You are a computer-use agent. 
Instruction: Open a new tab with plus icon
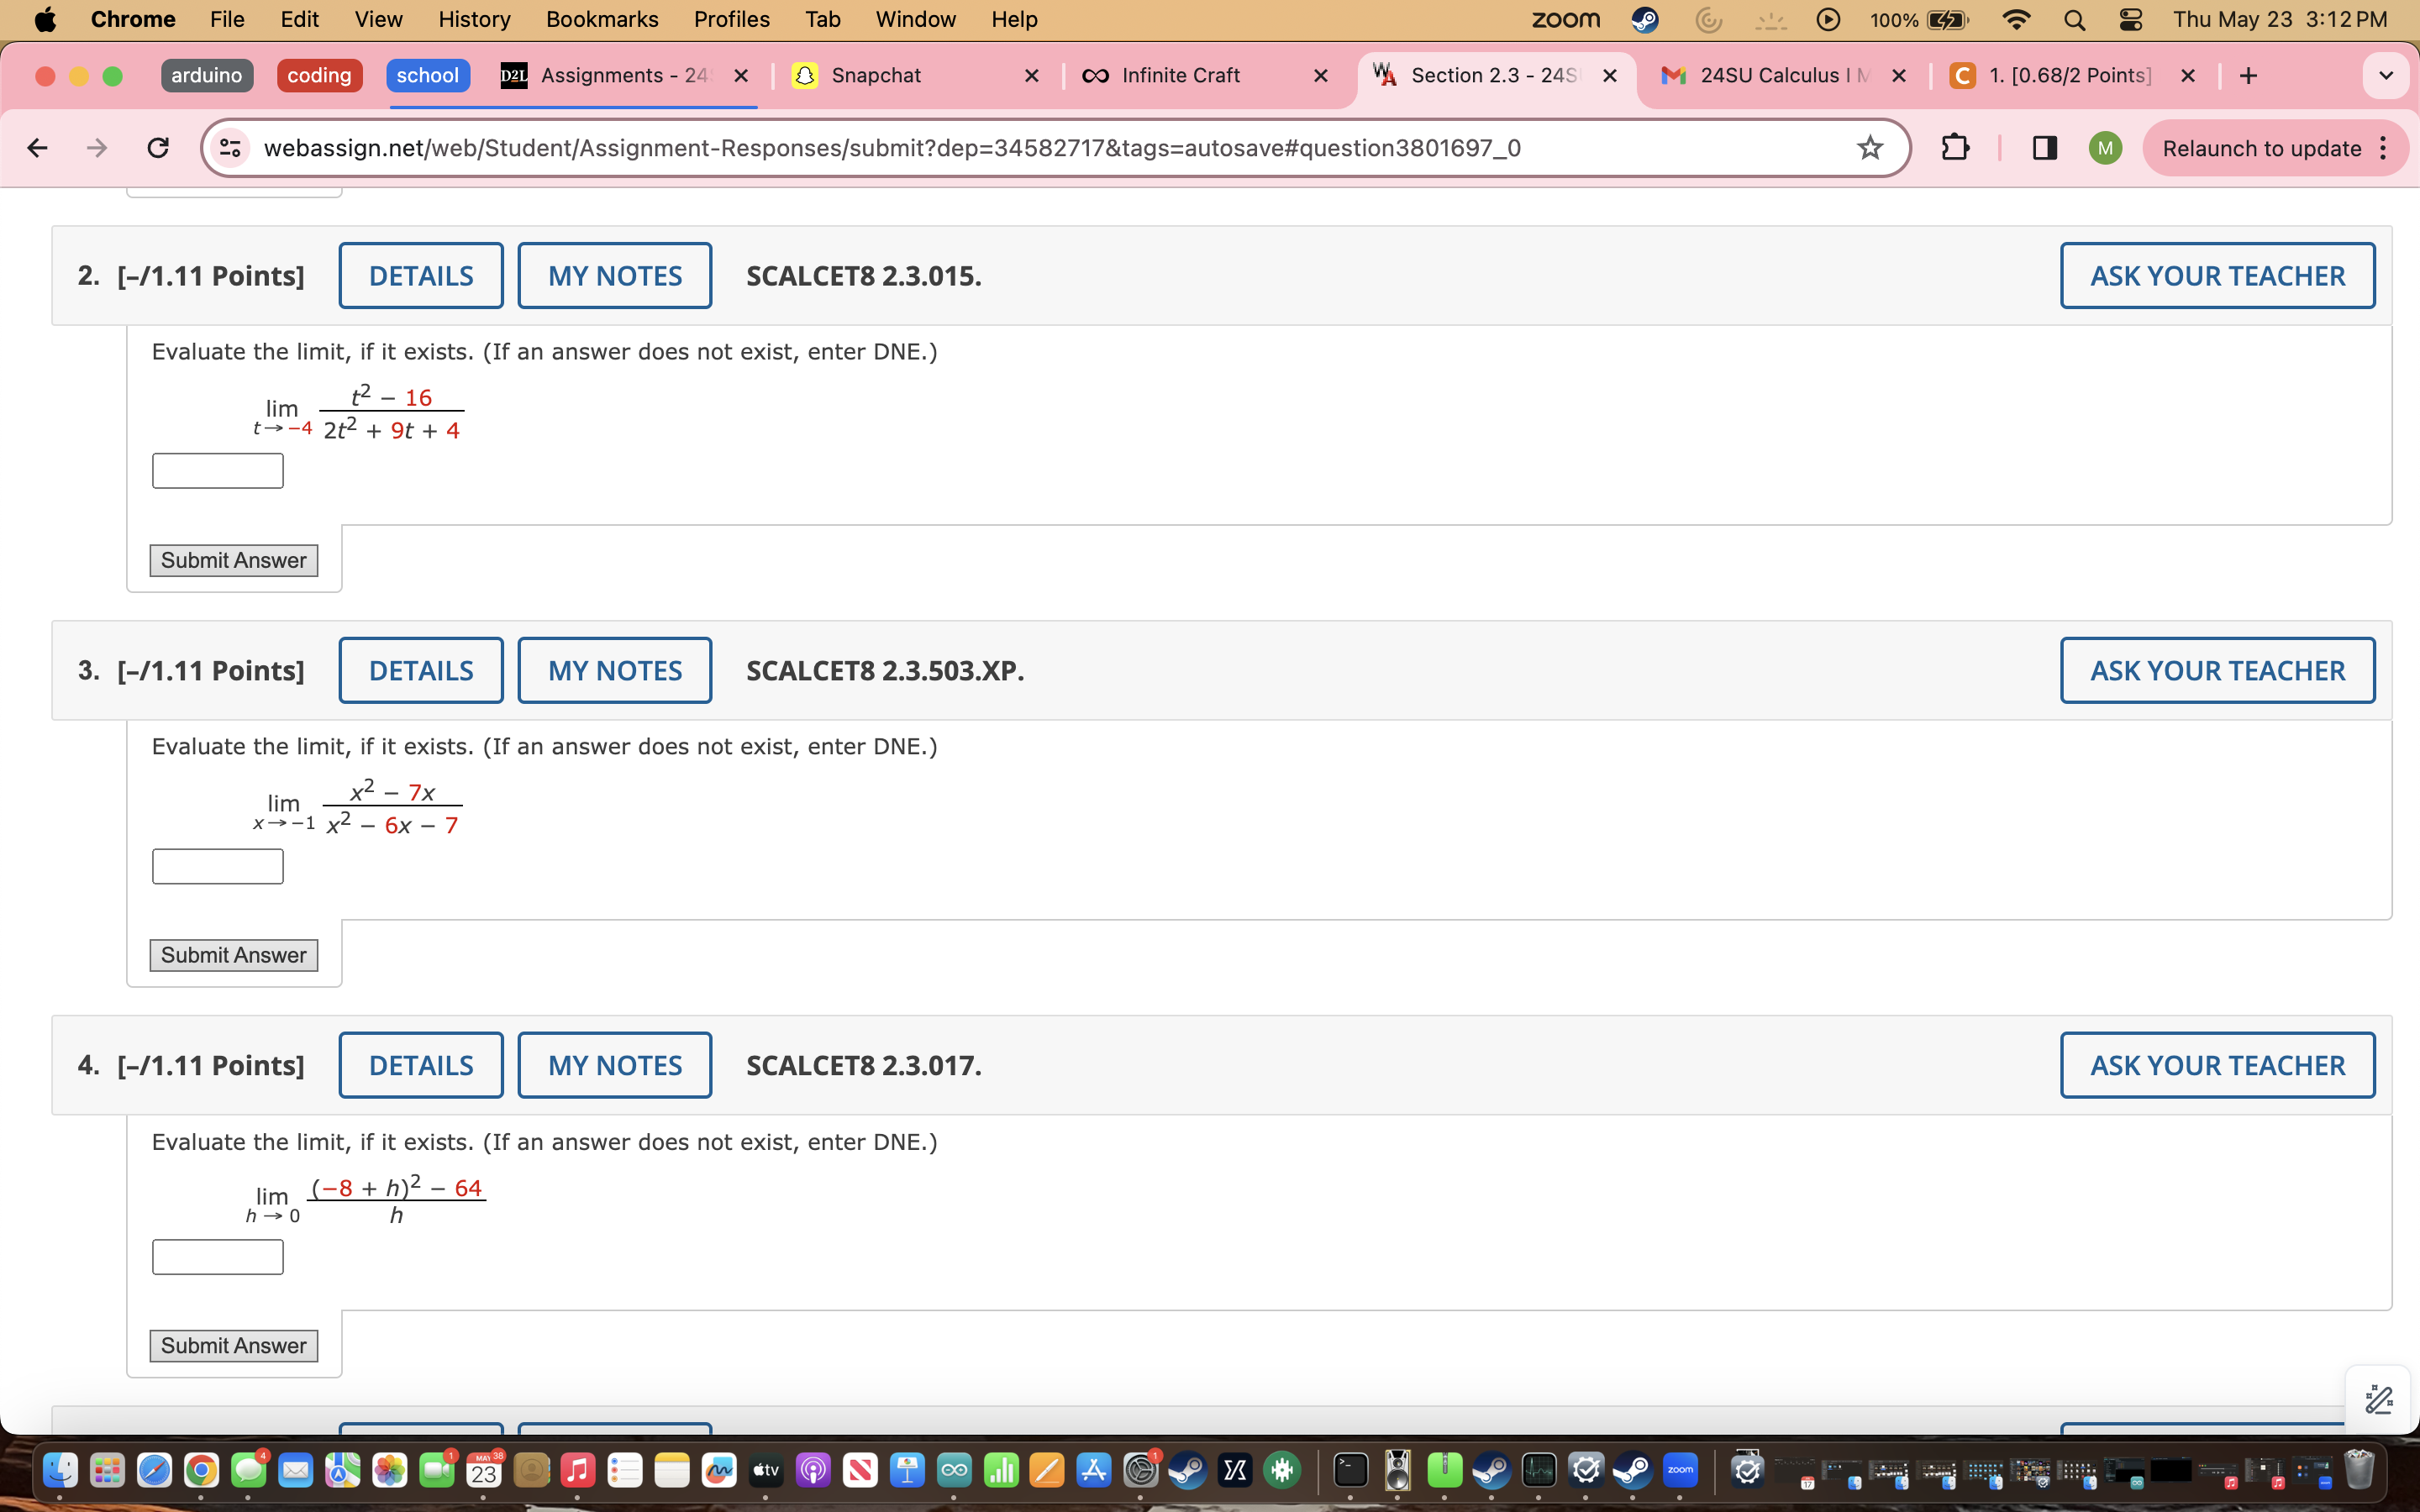pyautogui.click(x=2248, y=76)
